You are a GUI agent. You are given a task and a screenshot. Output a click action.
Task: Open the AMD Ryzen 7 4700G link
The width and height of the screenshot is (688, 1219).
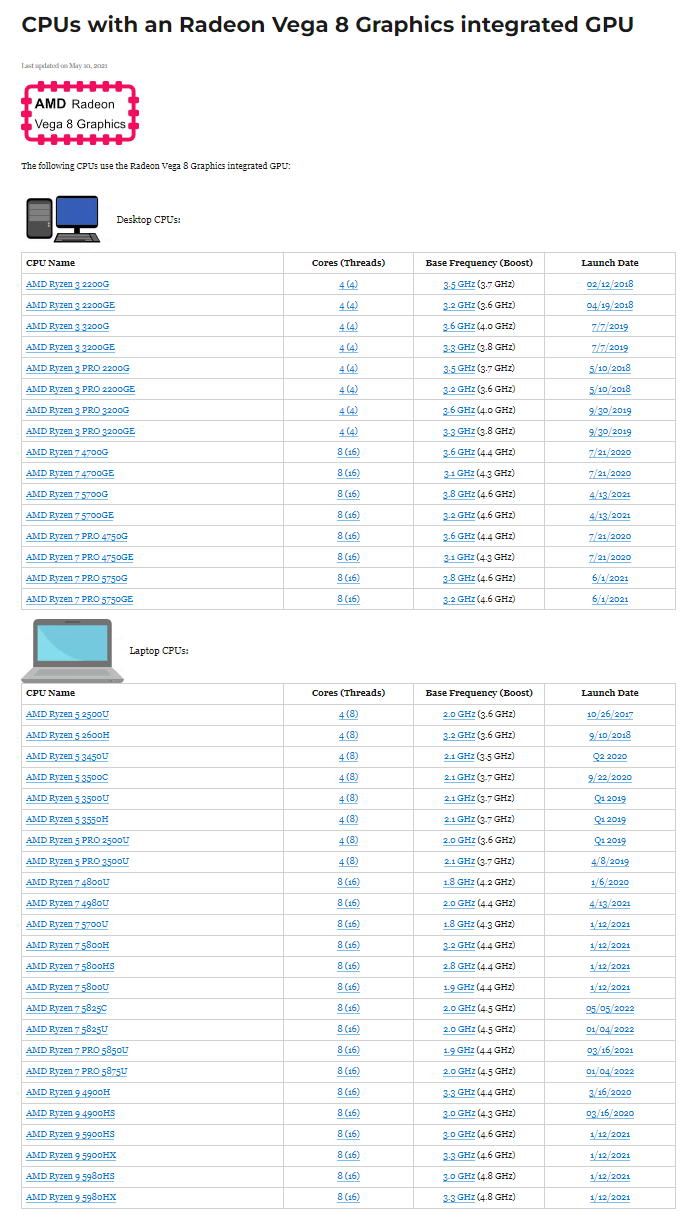coord(67,453)
